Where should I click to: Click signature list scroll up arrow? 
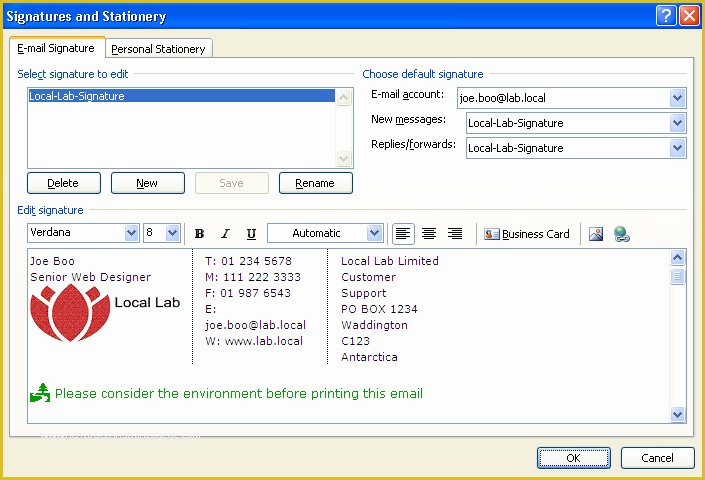344,98
